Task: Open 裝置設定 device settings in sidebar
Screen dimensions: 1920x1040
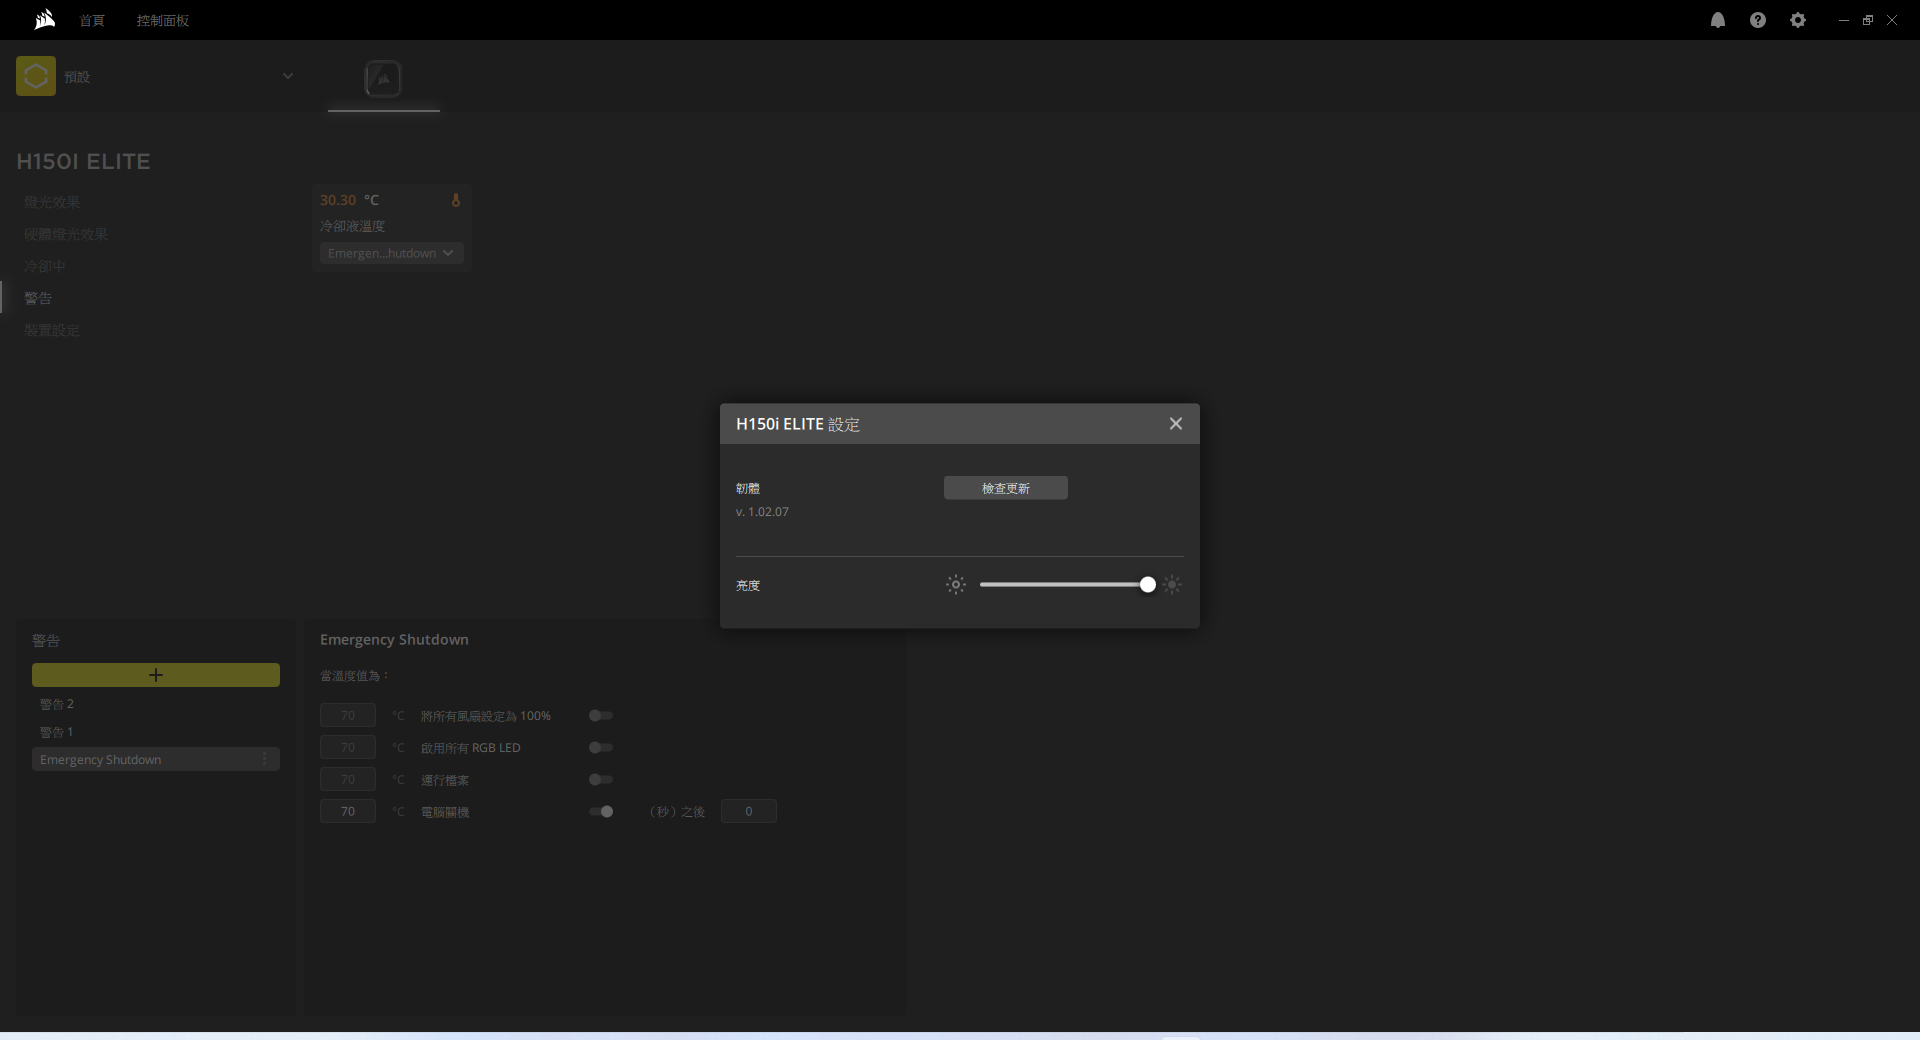Action: tap(52, 330)
